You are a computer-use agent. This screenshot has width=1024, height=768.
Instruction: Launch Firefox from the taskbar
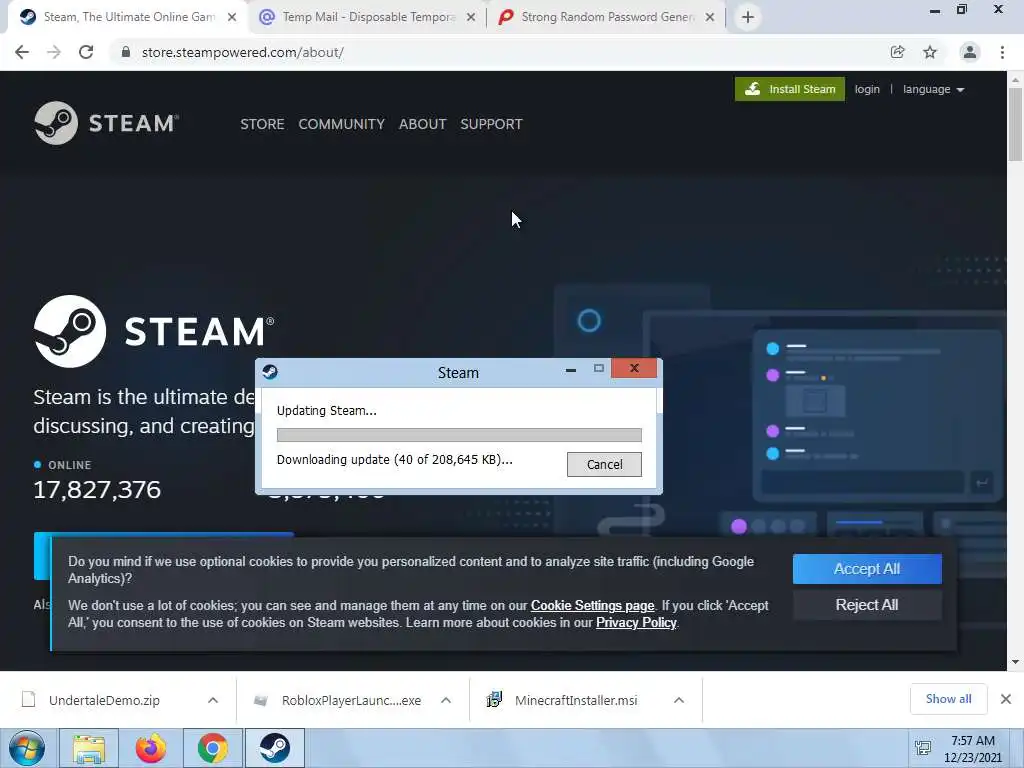click(151, 748)
